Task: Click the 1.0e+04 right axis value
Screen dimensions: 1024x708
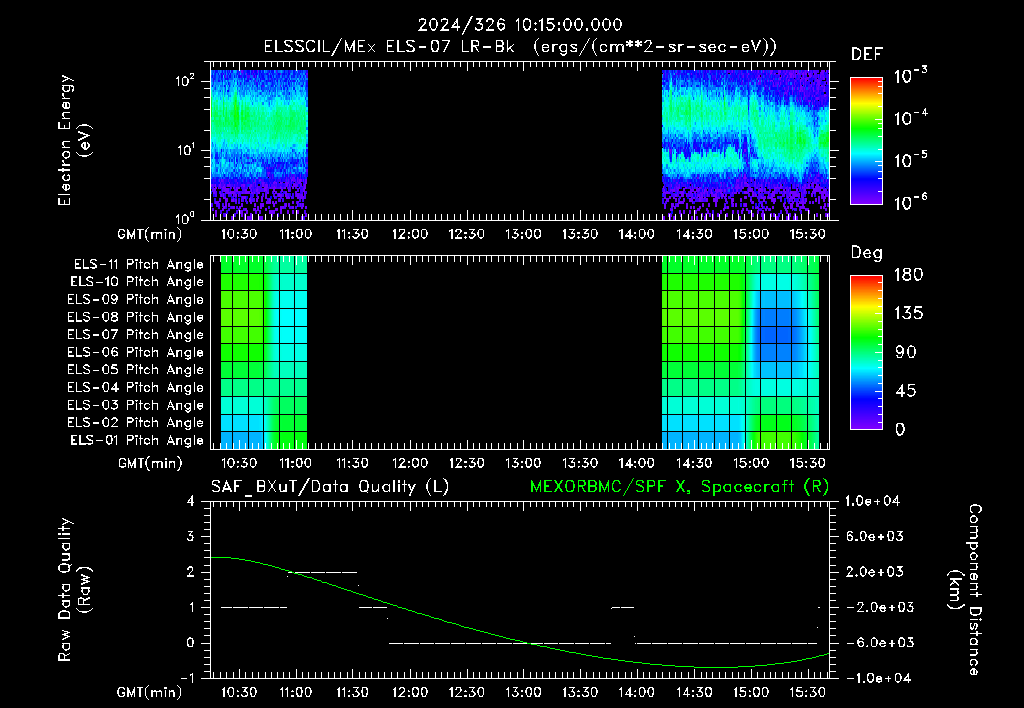Action: (x=872, y=501)
